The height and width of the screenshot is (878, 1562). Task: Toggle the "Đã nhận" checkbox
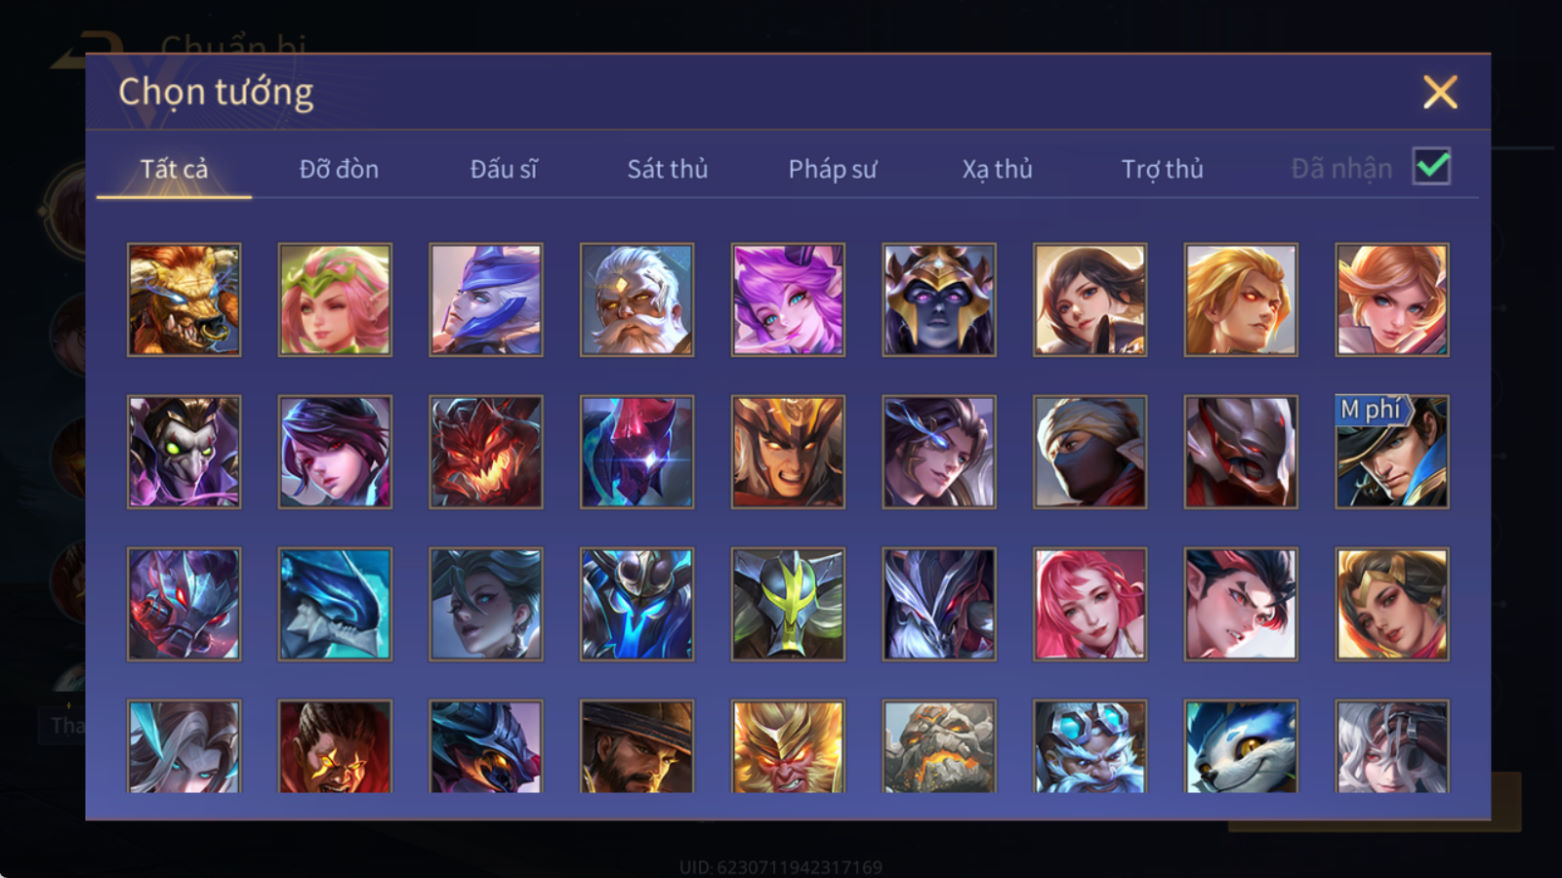pos(1431,166)
